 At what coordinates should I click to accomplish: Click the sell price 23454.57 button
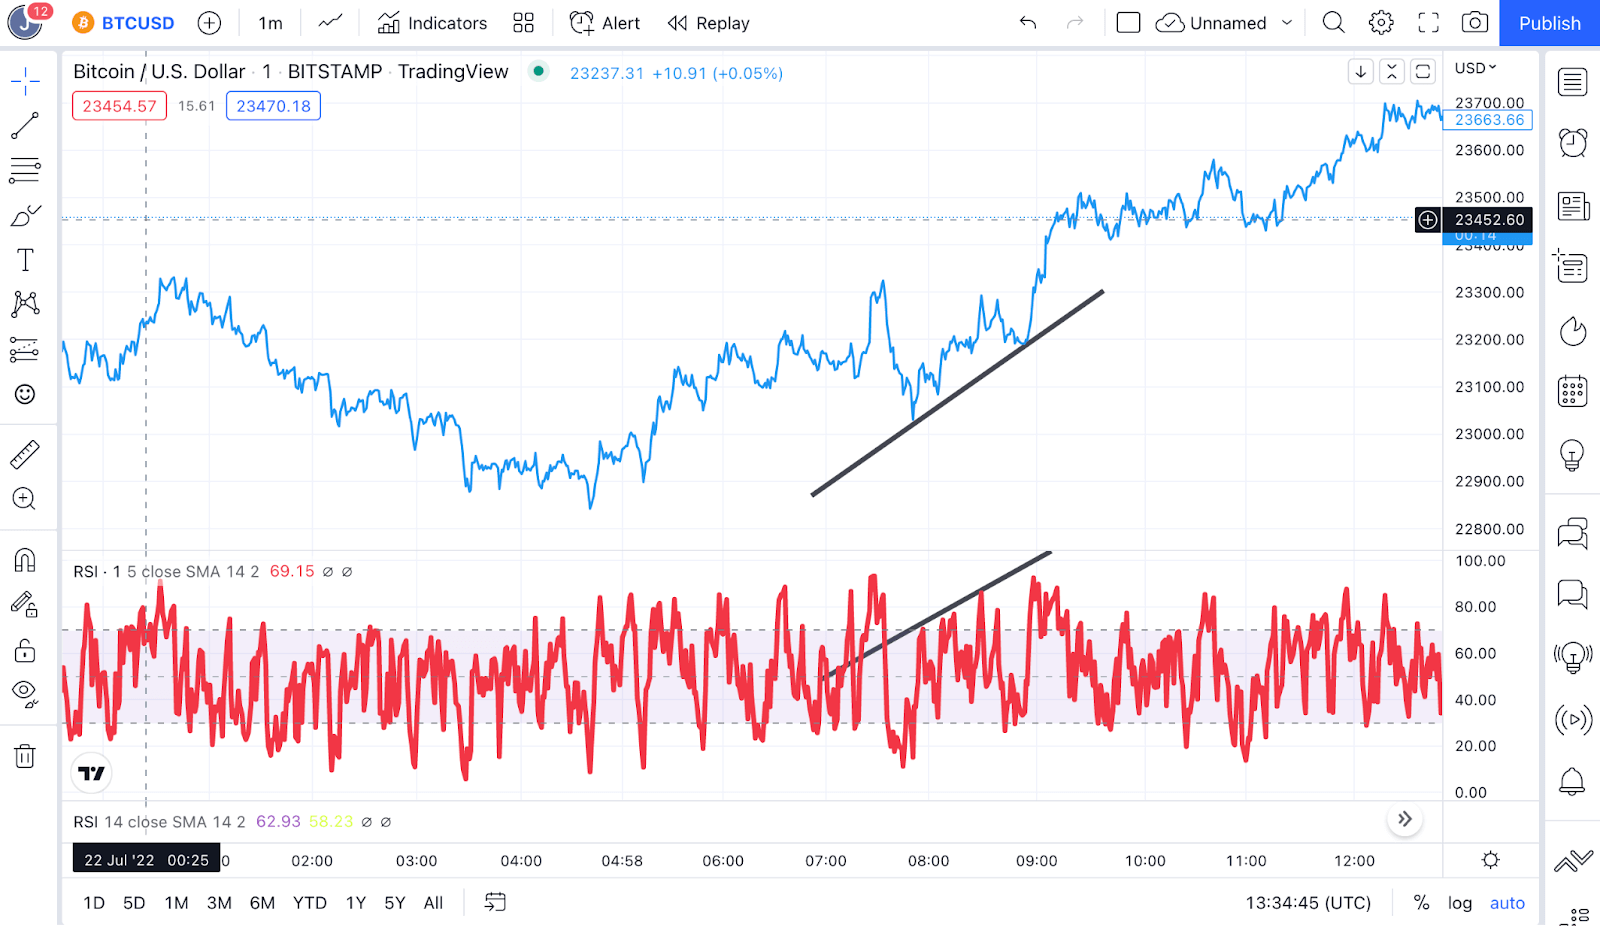119,106
